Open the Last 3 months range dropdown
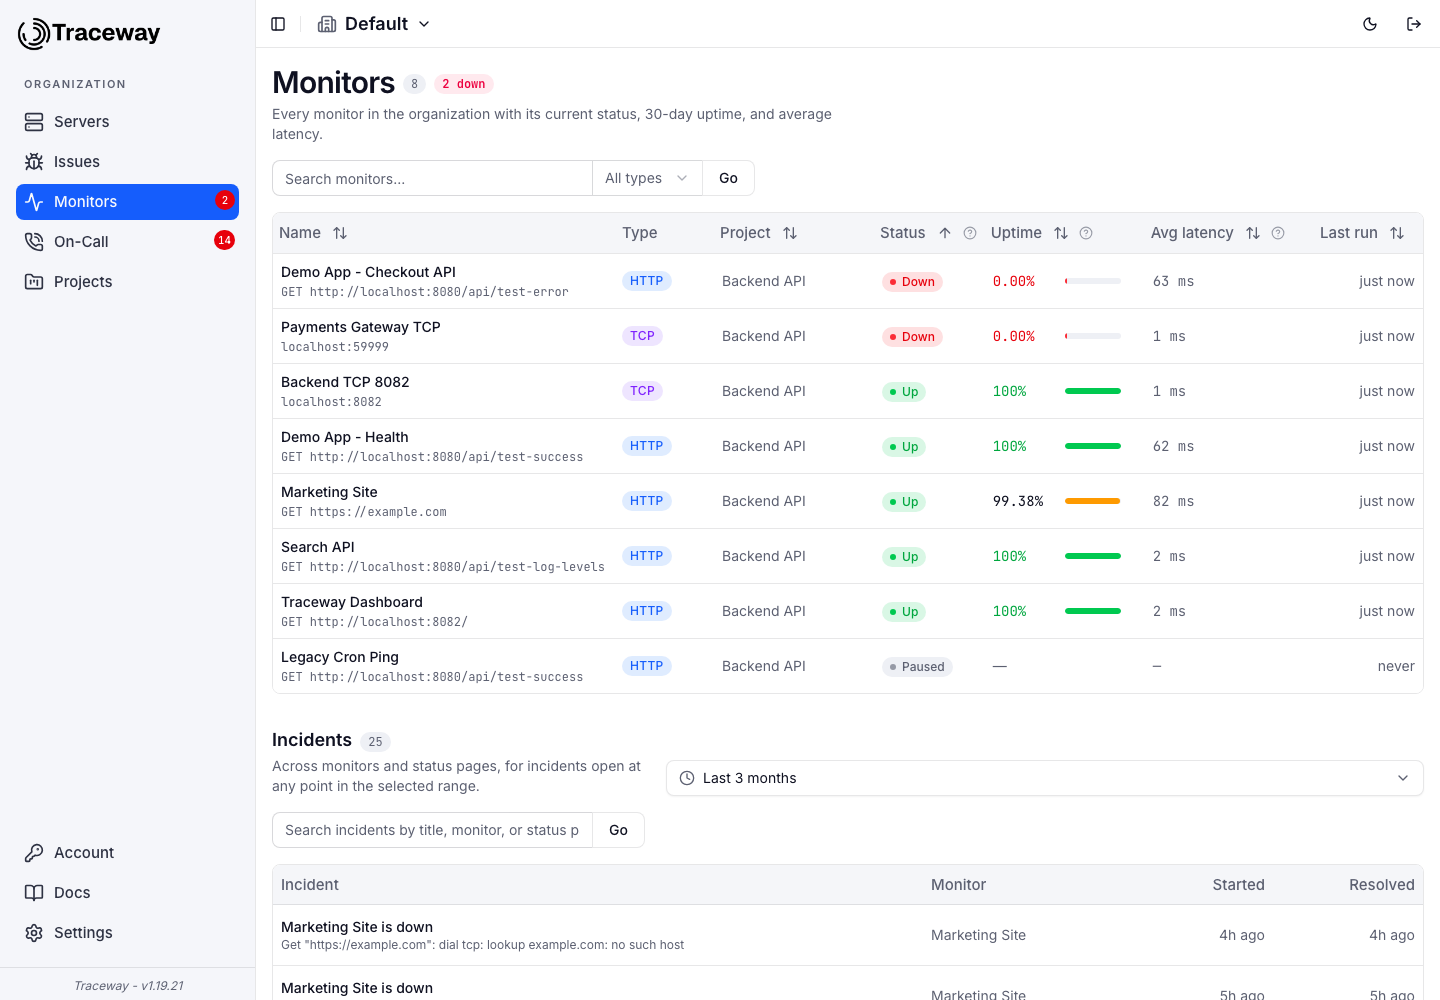1440x1000 pixels. 1045,778
